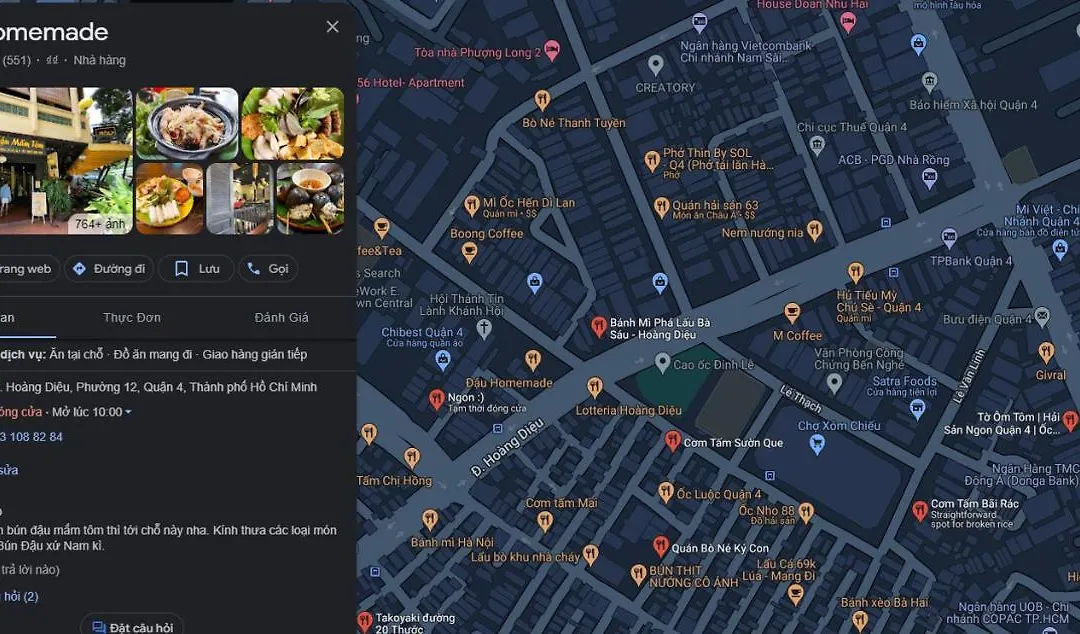Select the Takoyaki đường 20 Thước pin

[365, 621]
